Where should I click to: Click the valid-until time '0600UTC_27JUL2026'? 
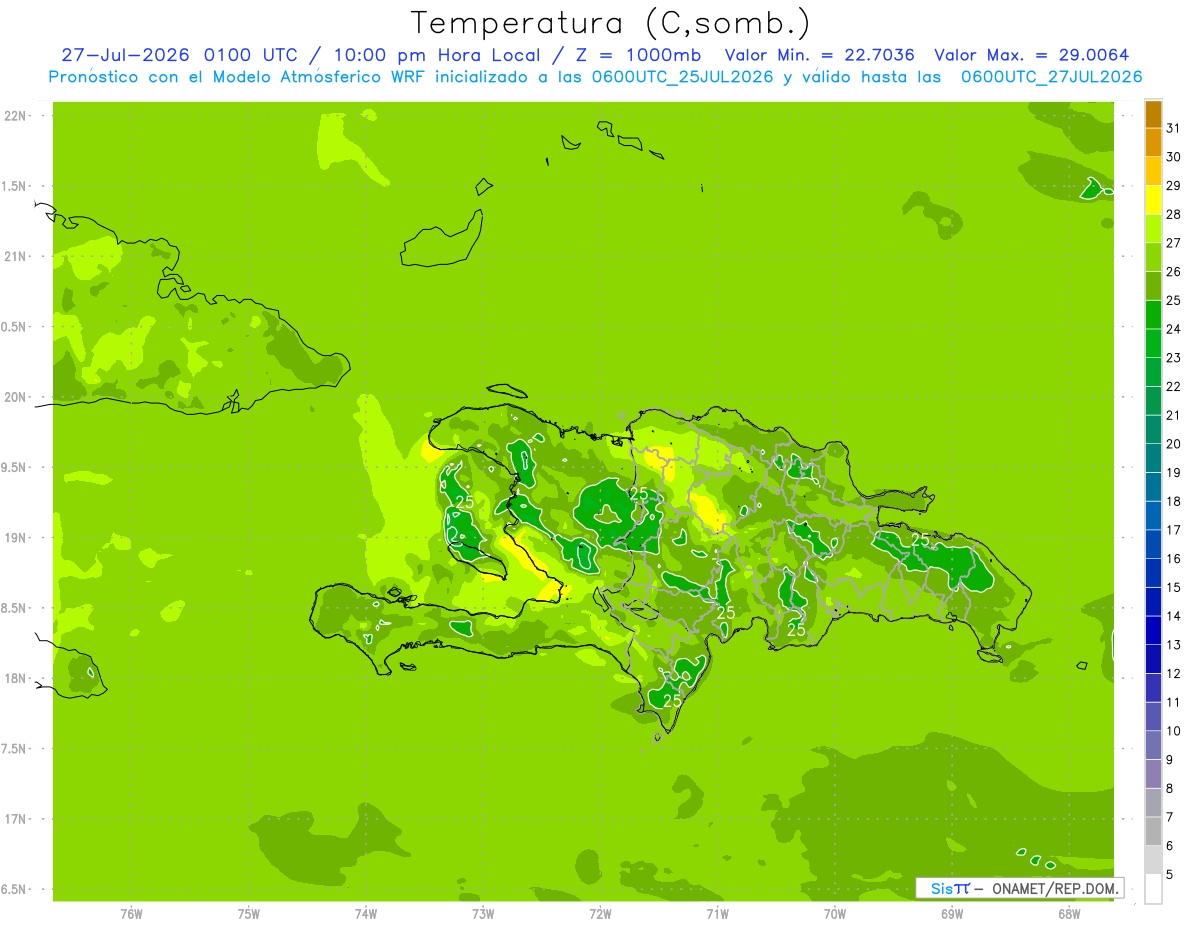coord(1051,77)
